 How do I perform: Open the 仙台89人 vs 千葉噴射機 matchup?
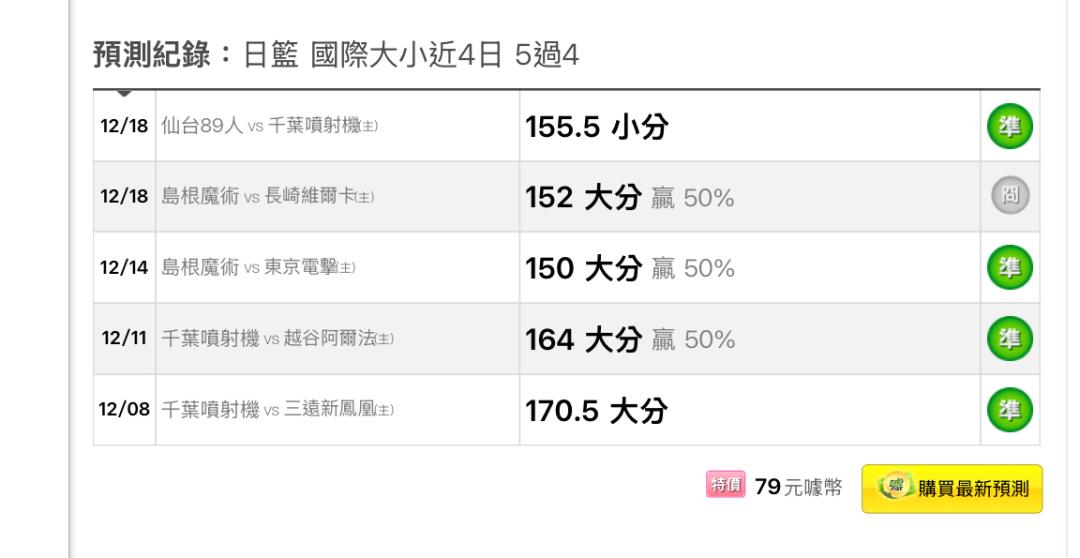coord(269,126)
